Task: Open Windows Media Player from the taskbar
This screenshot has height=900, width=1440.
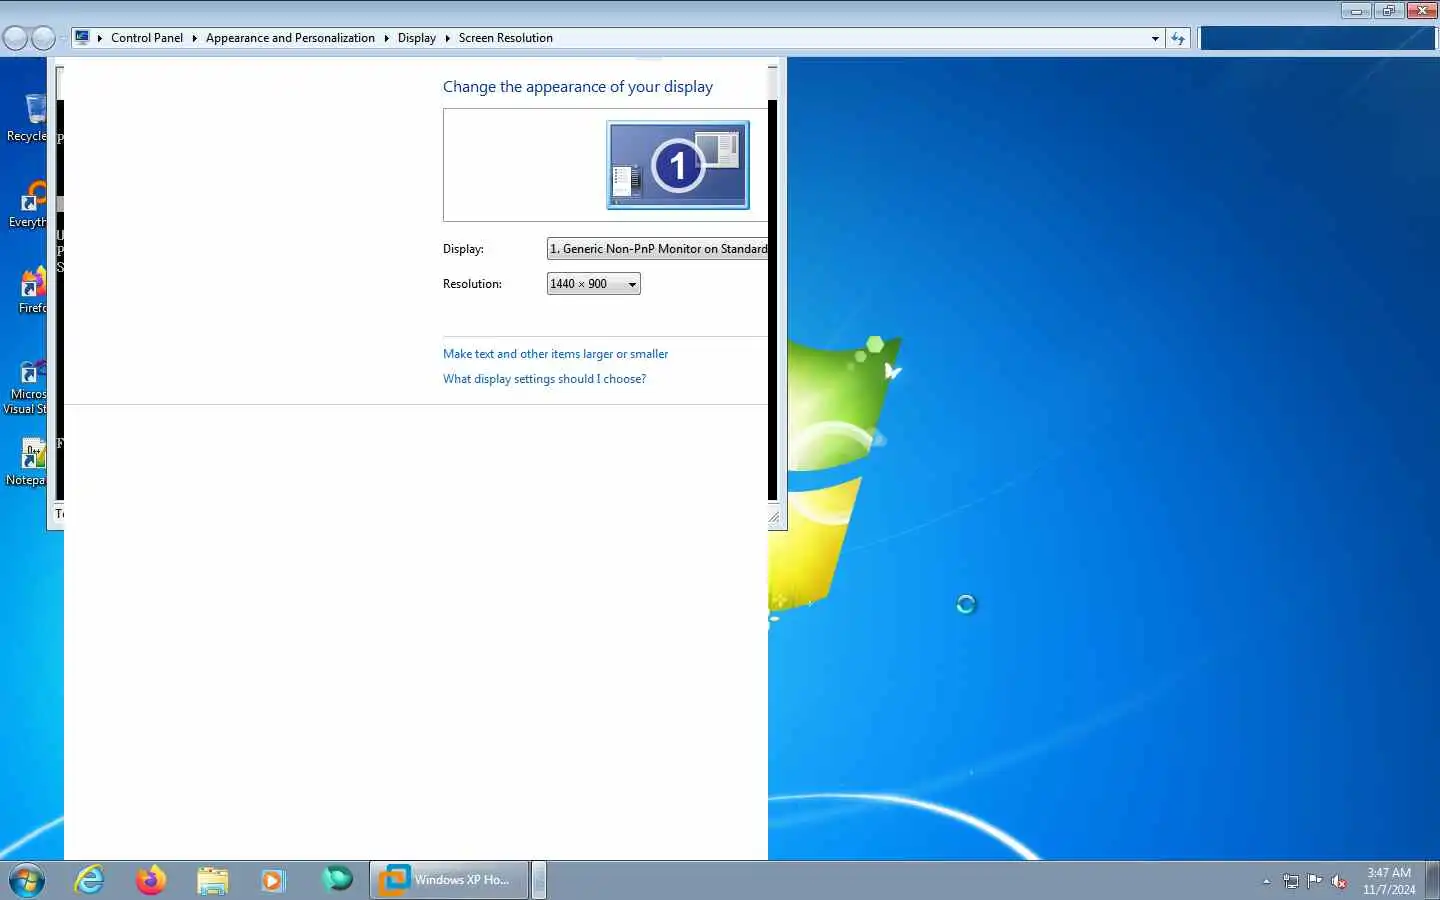Action: point(273,880)
